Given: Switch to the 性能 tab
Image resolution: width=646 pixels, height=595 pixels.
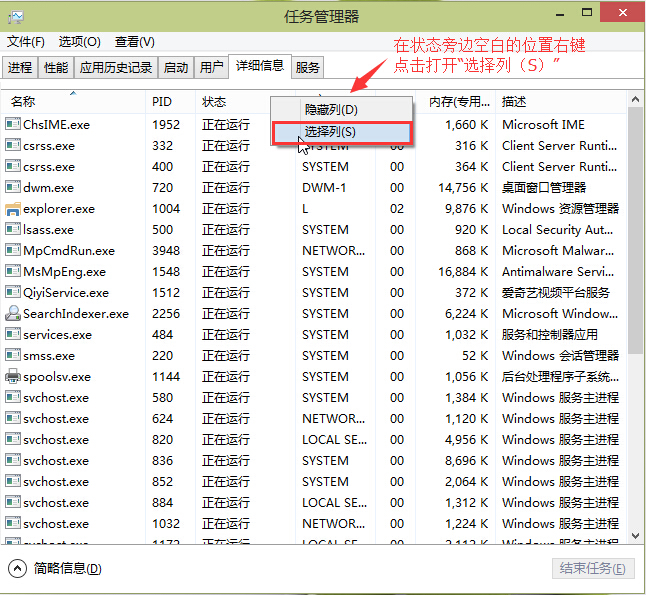Looking at the screenshot, I should coord(56,68).
